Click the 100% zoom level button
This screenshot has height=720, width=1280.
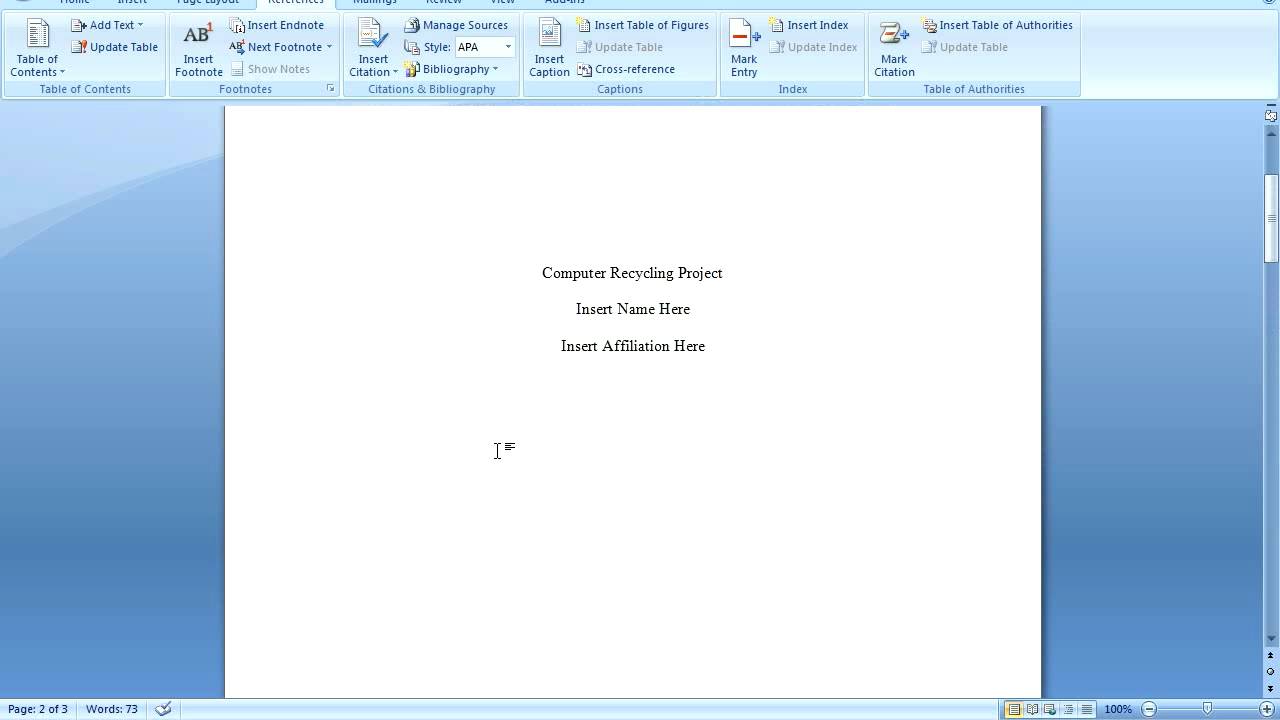coord(1118,709)
